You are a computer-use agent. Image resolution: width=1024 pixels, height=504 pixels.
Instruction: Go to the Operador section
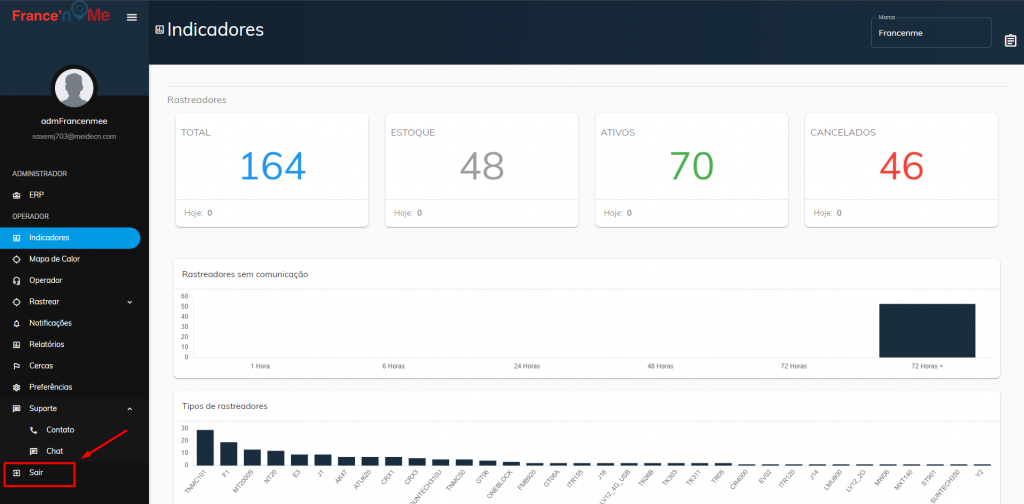pyautogui.click(x=70, y=281)
